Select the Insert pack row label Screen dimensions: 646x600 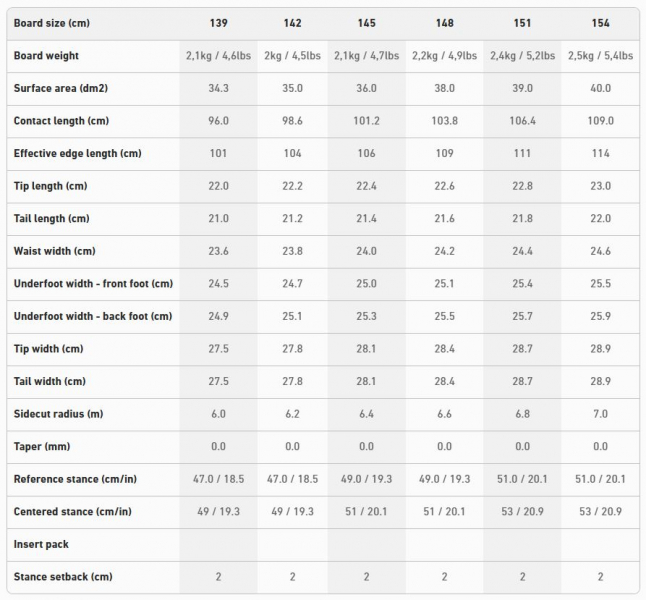pyautogui.click(x=41, y=544)
